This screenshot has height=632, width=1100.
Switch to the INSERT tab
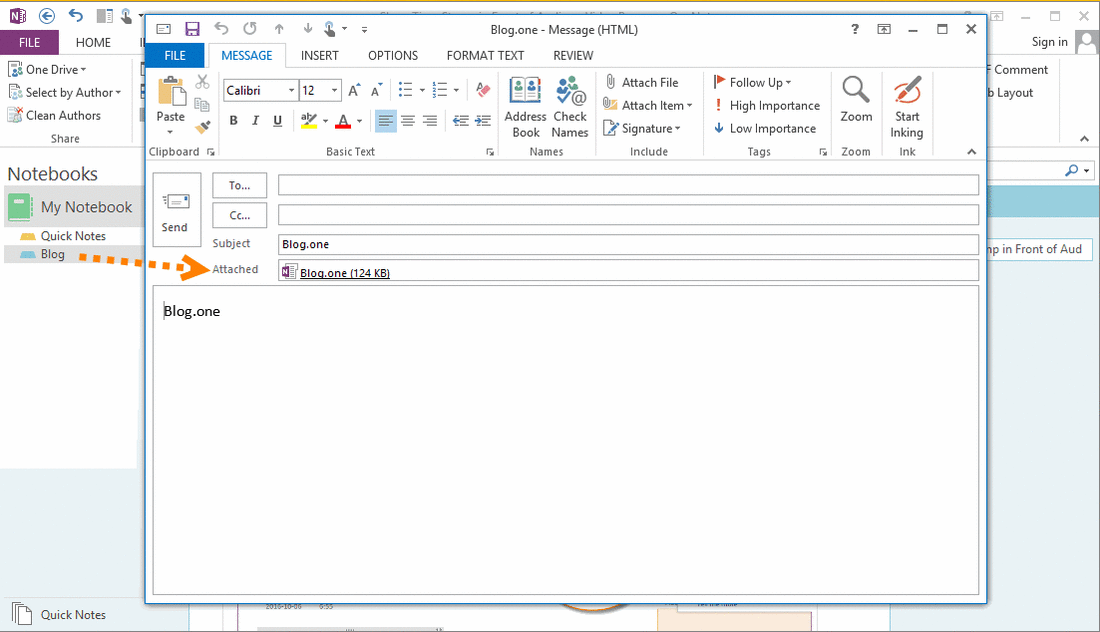[320, 55]
